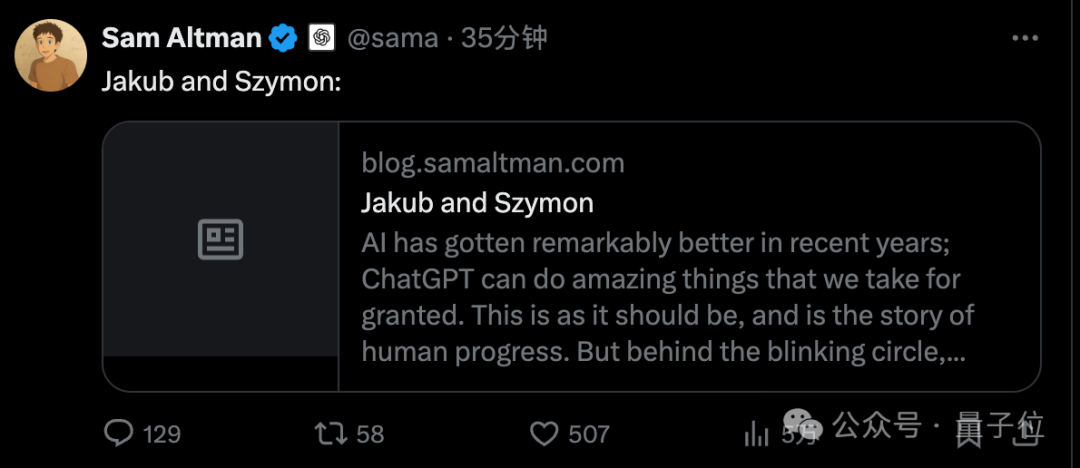1080x468 pixels.
Task: Click the WeChat logo in the watermark
Action: tap(804, 426)
